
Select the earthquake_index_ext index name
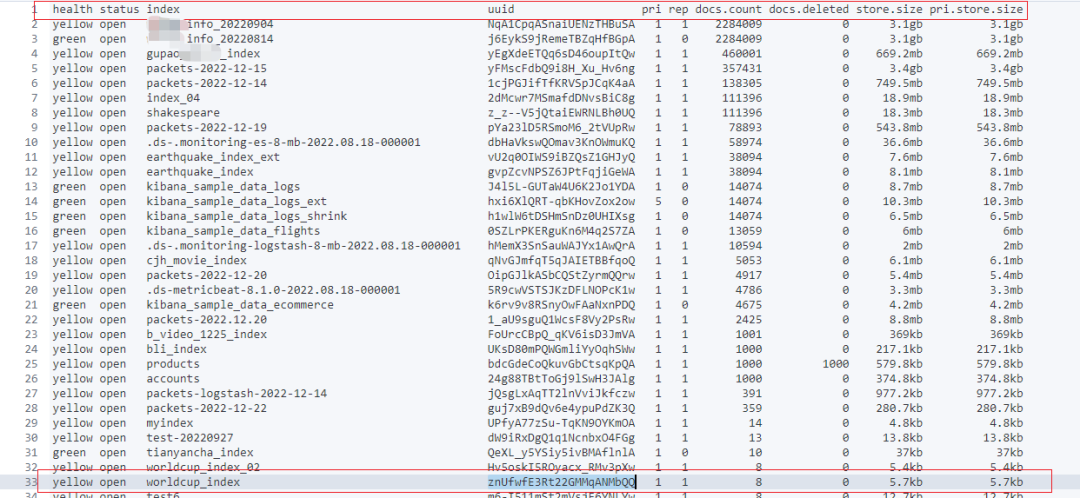pos(214,157)
